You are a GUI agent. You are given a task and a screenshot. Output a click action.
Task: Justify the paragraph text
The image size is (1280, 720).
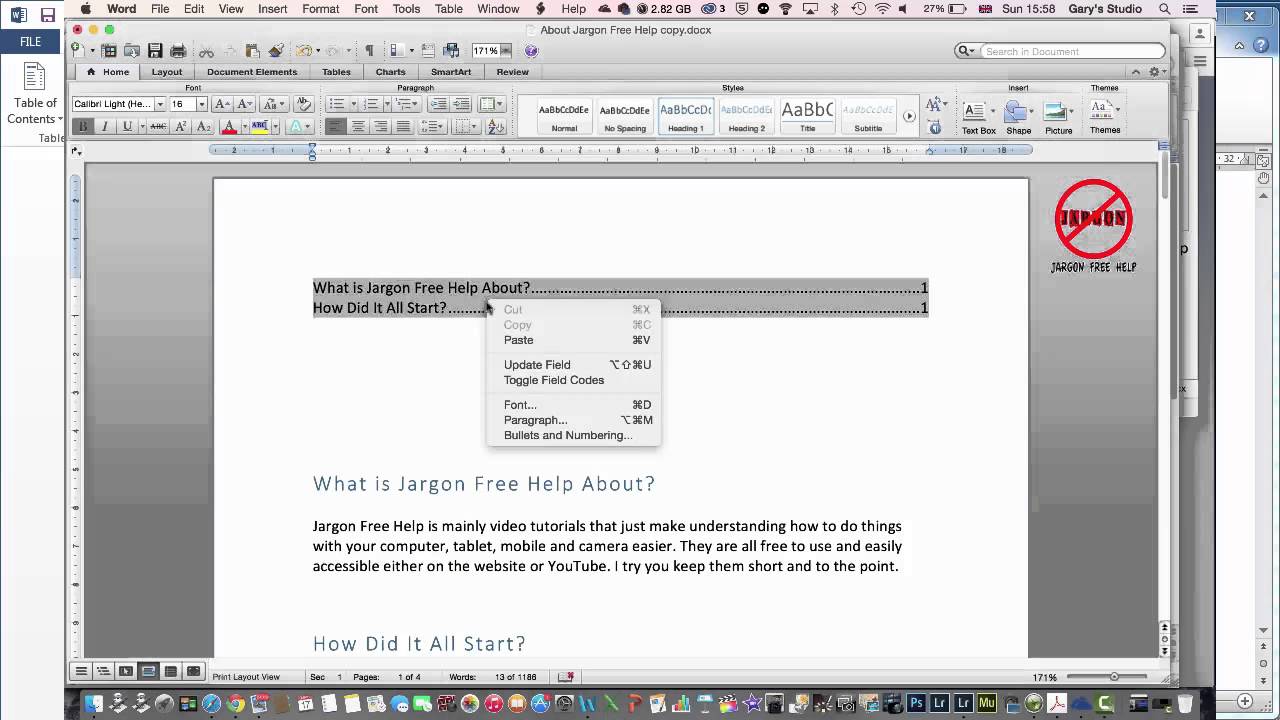(x=403, y=127)
